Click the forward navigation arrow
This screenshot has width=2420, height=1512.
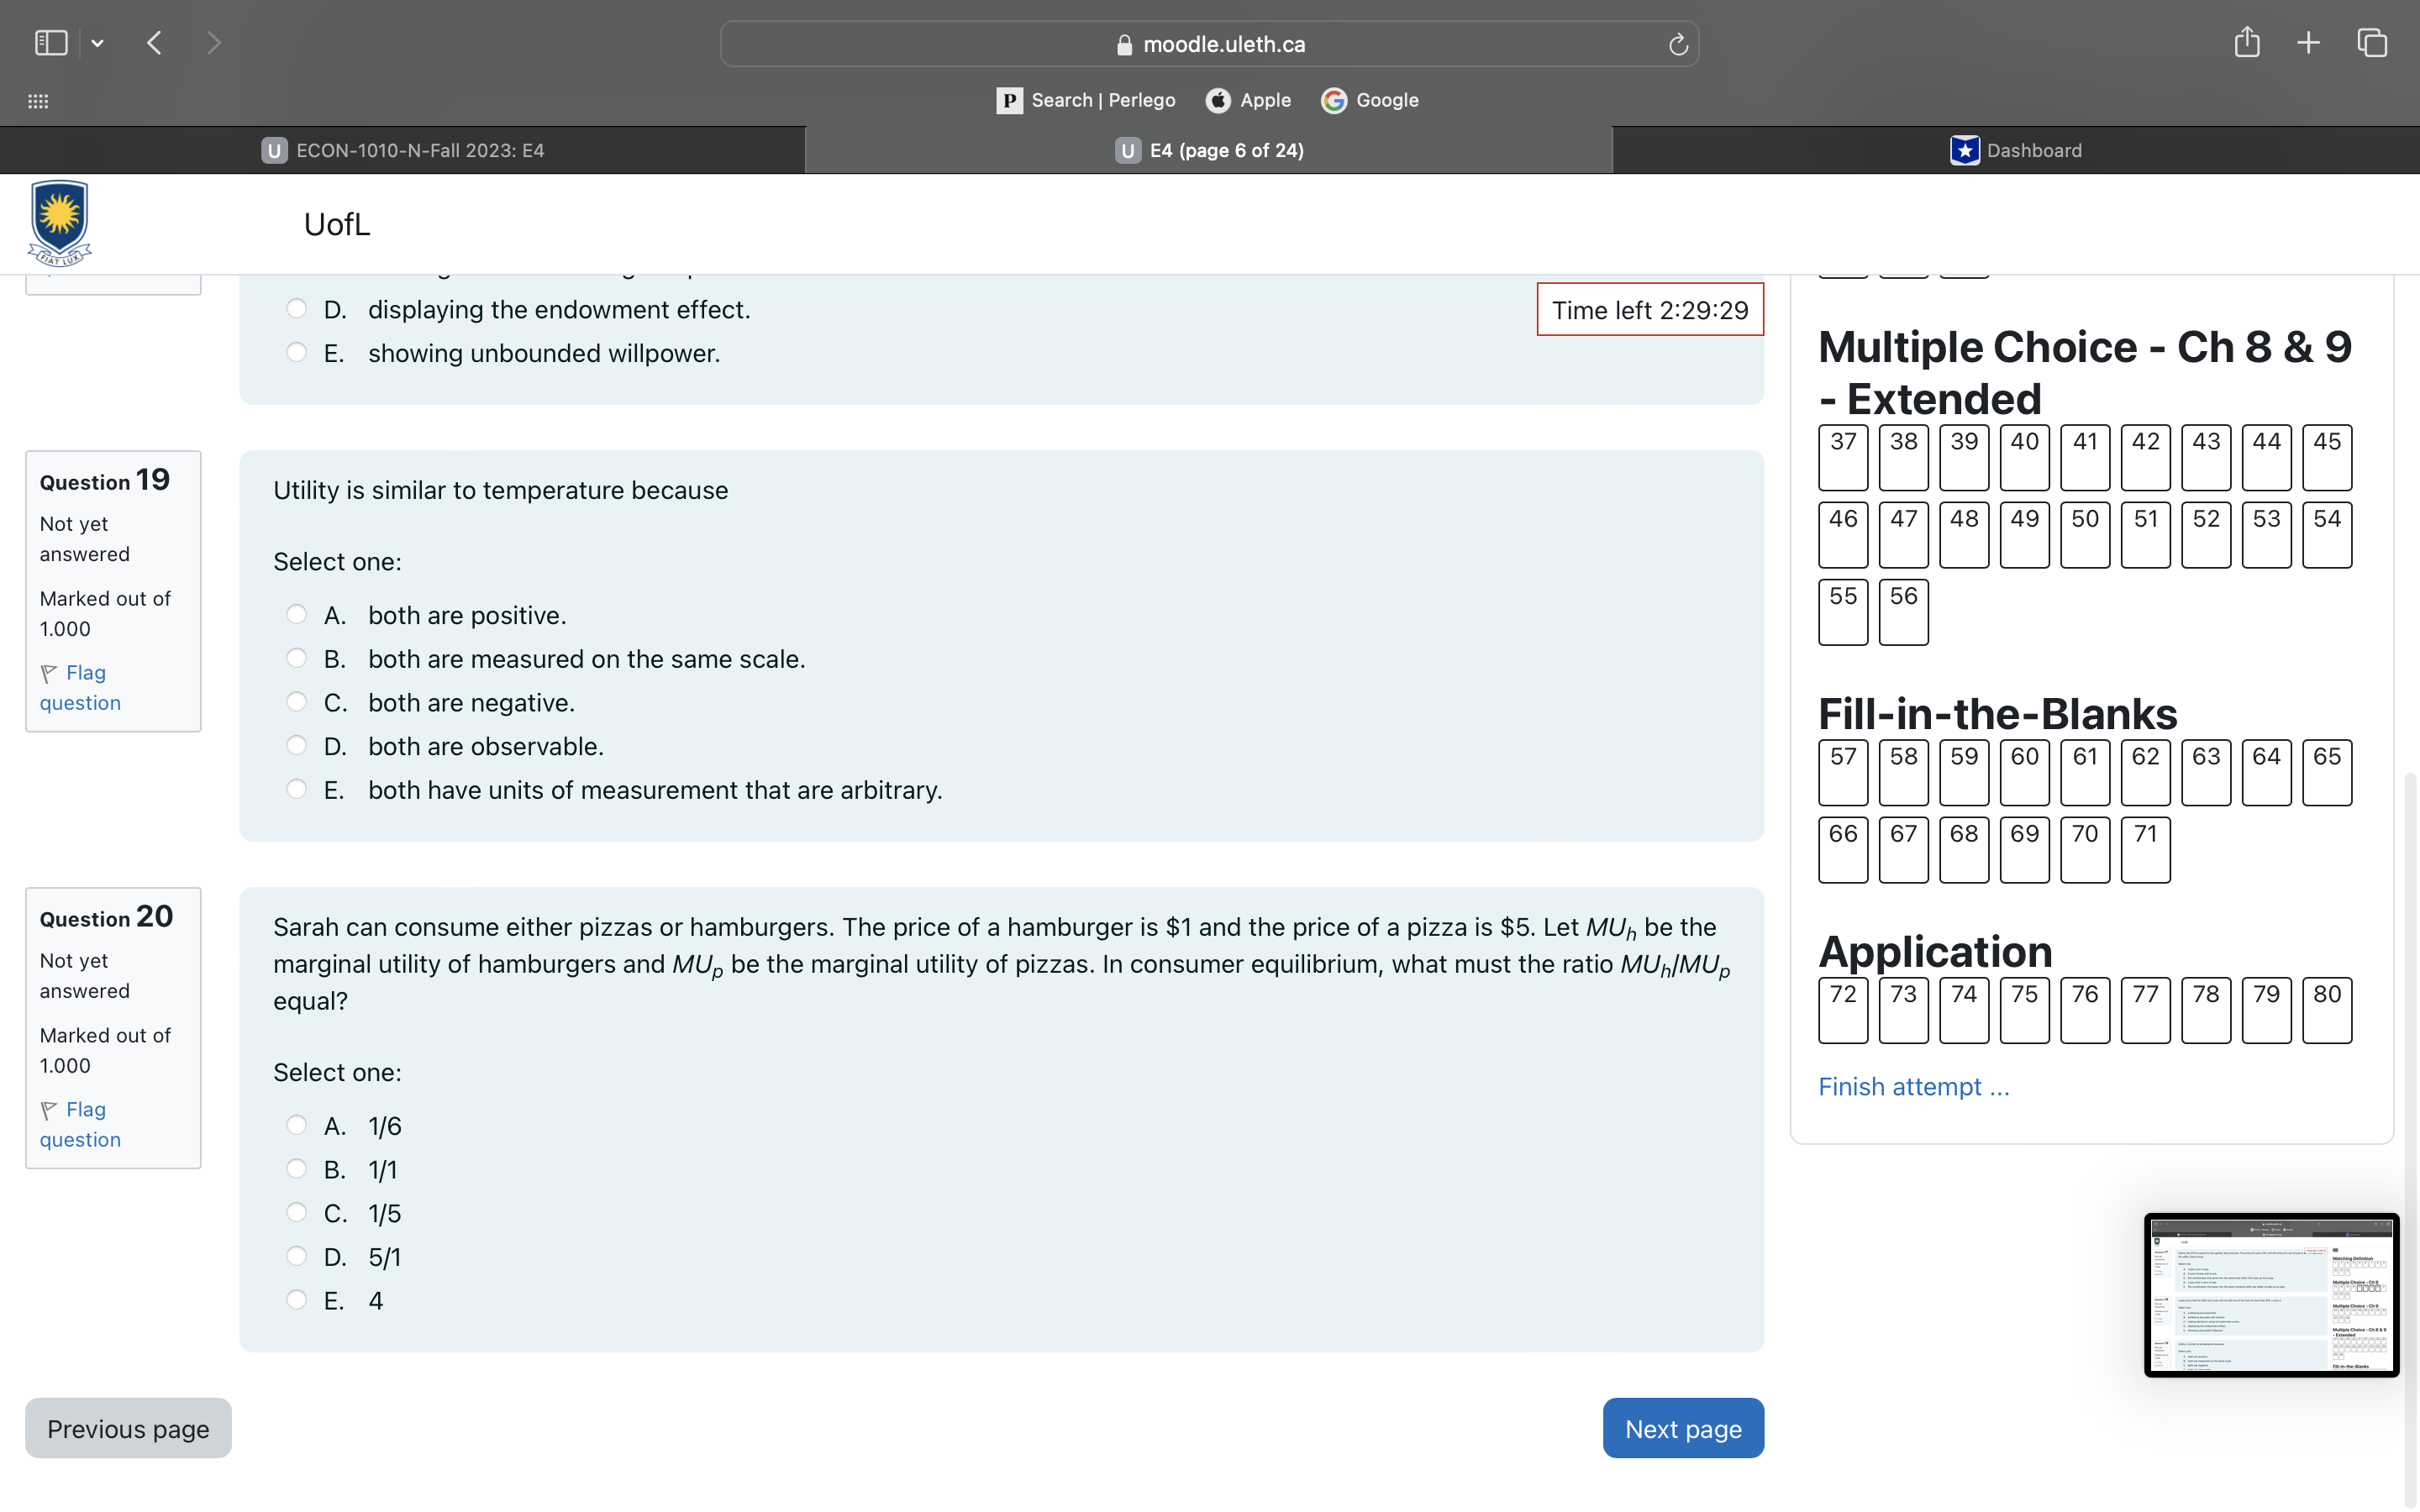point(214,42)
